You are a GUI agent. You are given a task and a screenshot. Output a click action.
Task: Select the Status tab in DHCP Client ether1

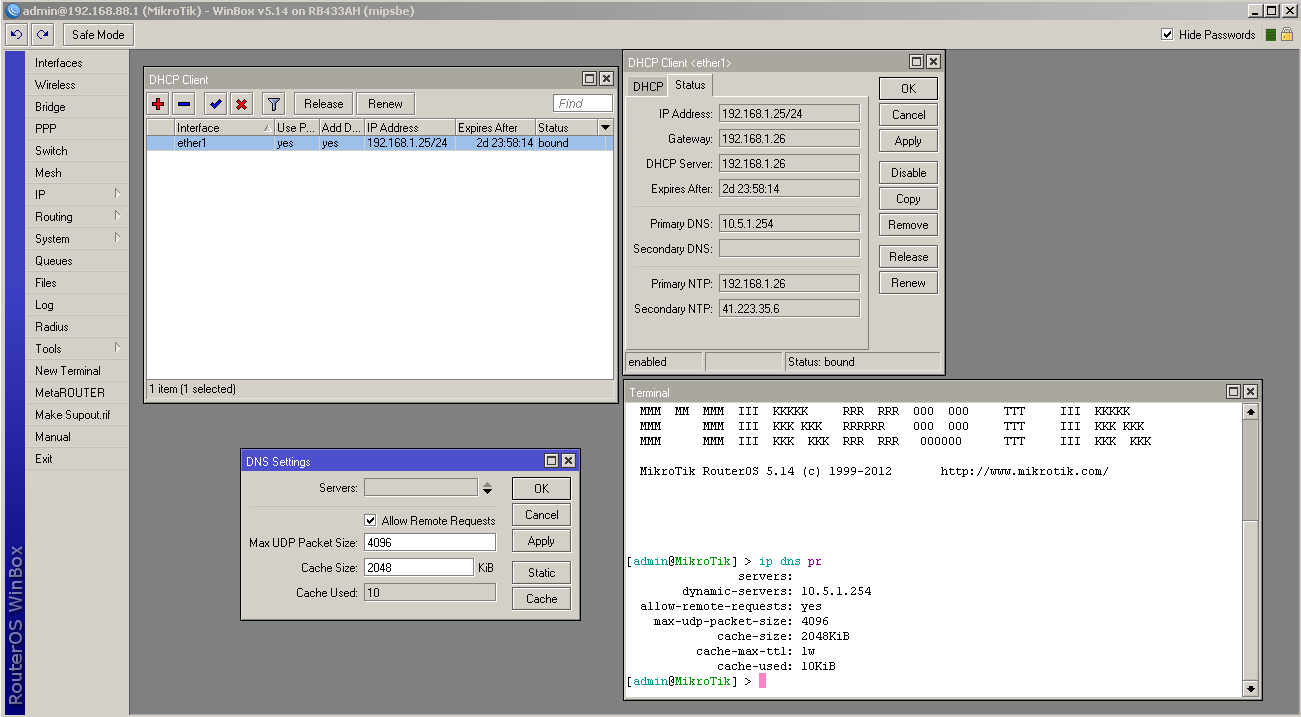(x=690, y=85)
